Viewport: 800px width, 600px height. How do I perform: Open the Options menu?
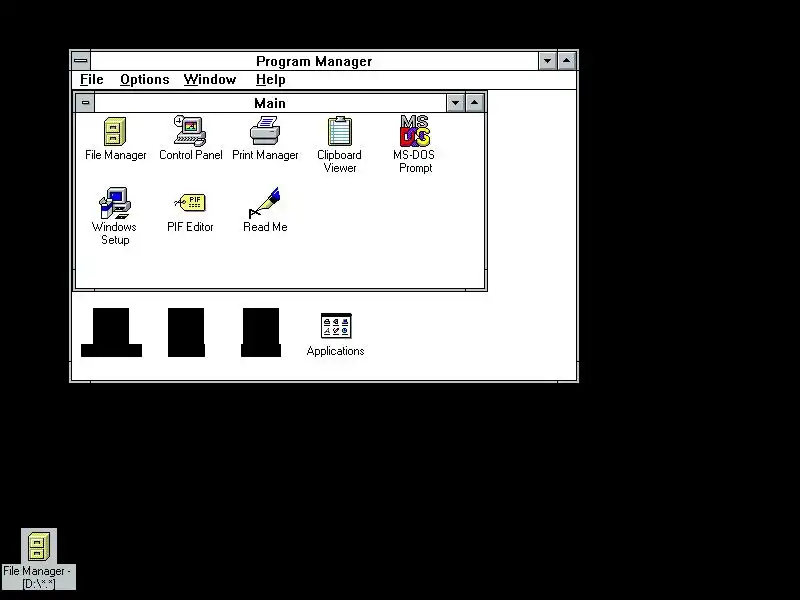(x=144, y=80)
